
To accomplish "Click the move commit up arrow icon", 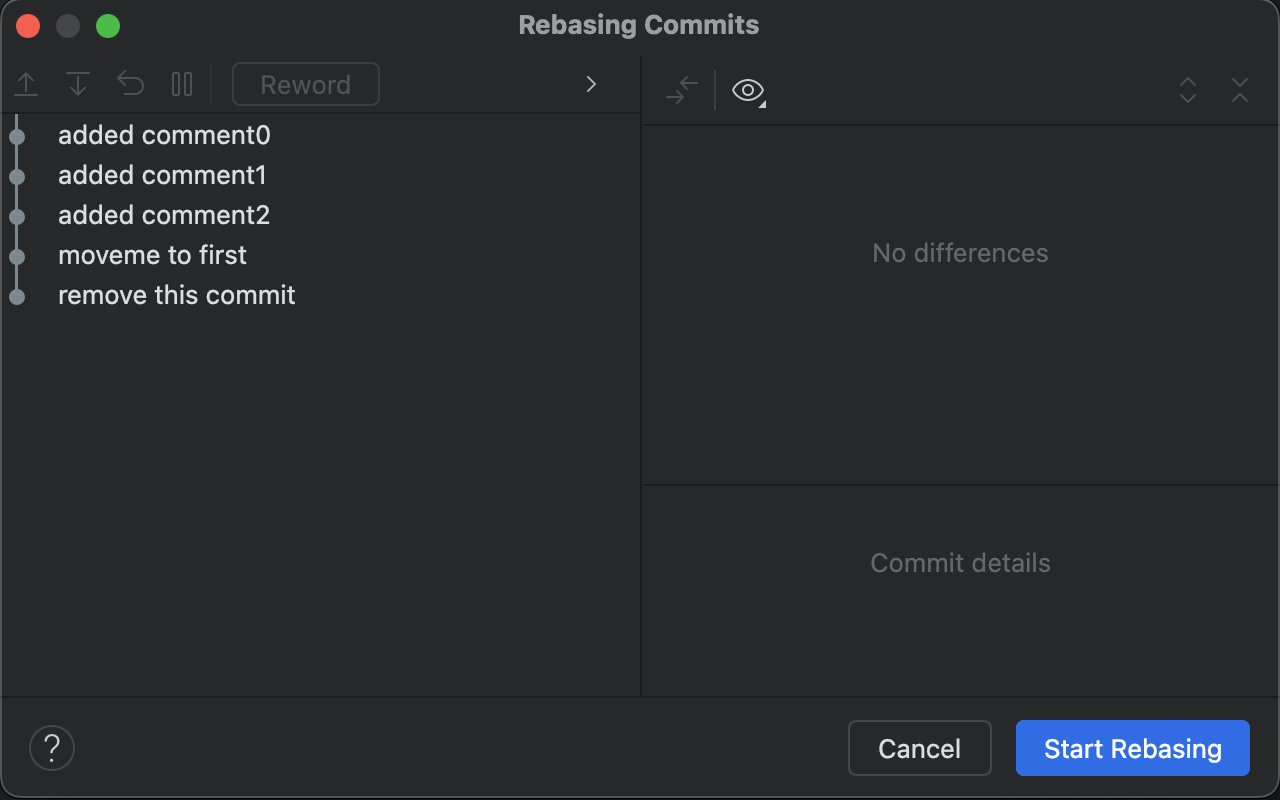I will click(x=26, y=85).
